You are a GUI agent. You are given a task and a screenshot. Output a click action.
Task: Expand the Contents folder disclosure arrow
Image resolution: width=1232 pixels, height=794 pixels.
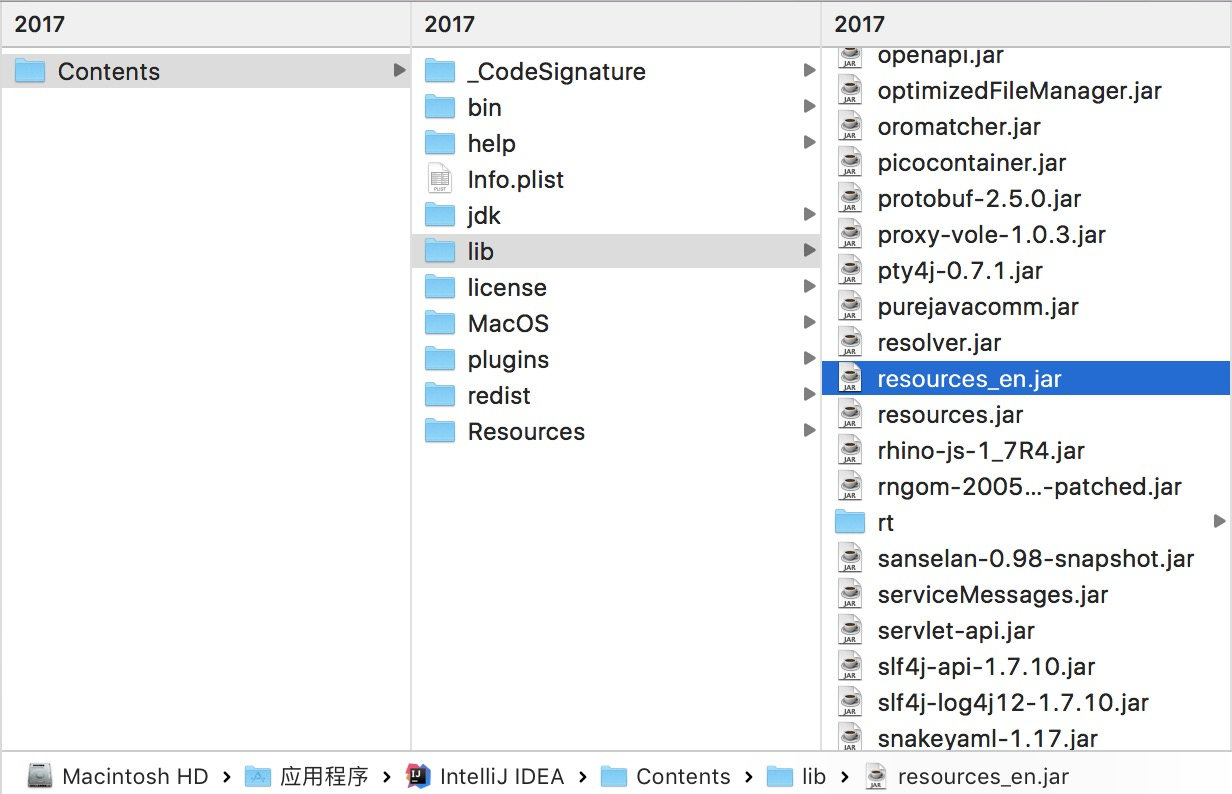click(400, 71)
